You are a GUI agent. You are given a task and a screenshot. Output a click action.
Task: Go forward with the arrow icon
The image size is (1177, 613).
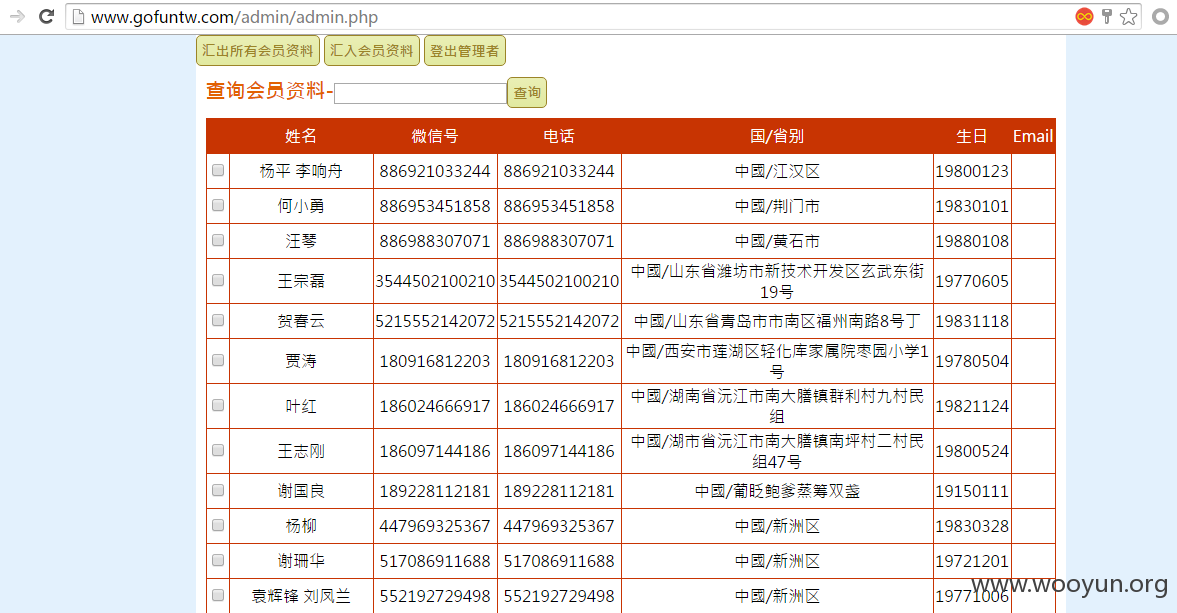(17, 17)
